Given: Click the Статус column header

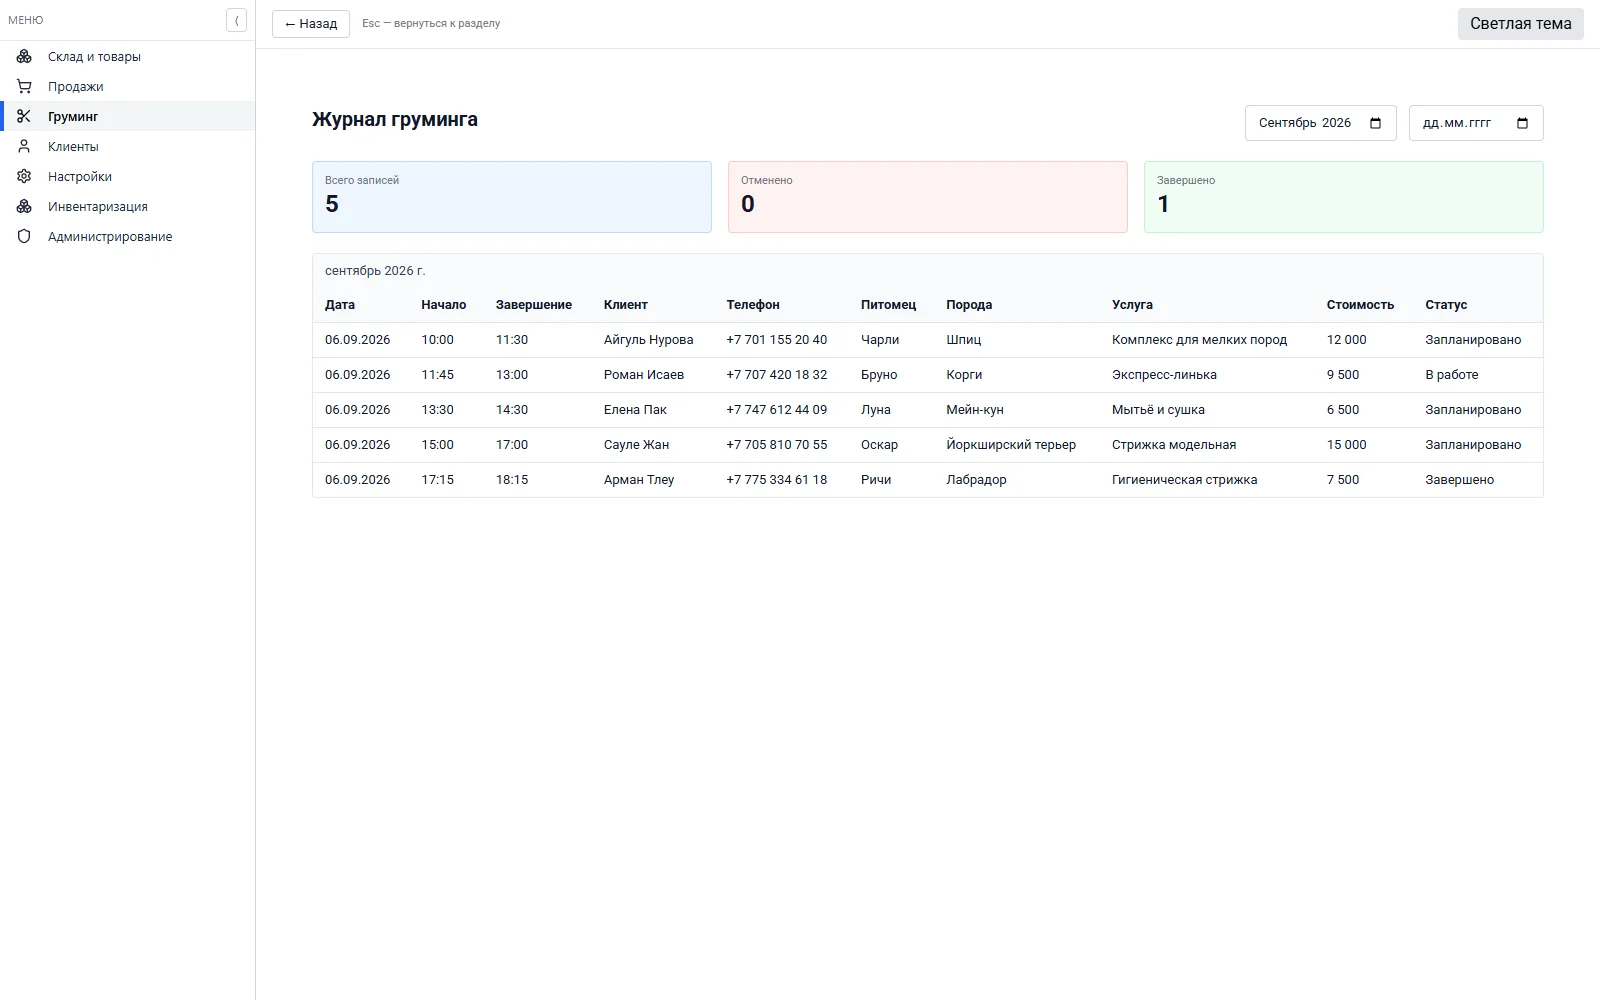Looking at the screenshot, I should pyautogui.click(x=1446, y=305).
